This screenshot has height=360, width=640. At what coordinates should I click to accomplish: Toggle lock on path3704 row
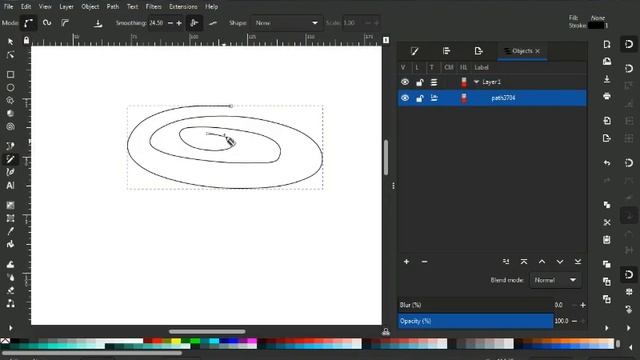pos(419,98)
